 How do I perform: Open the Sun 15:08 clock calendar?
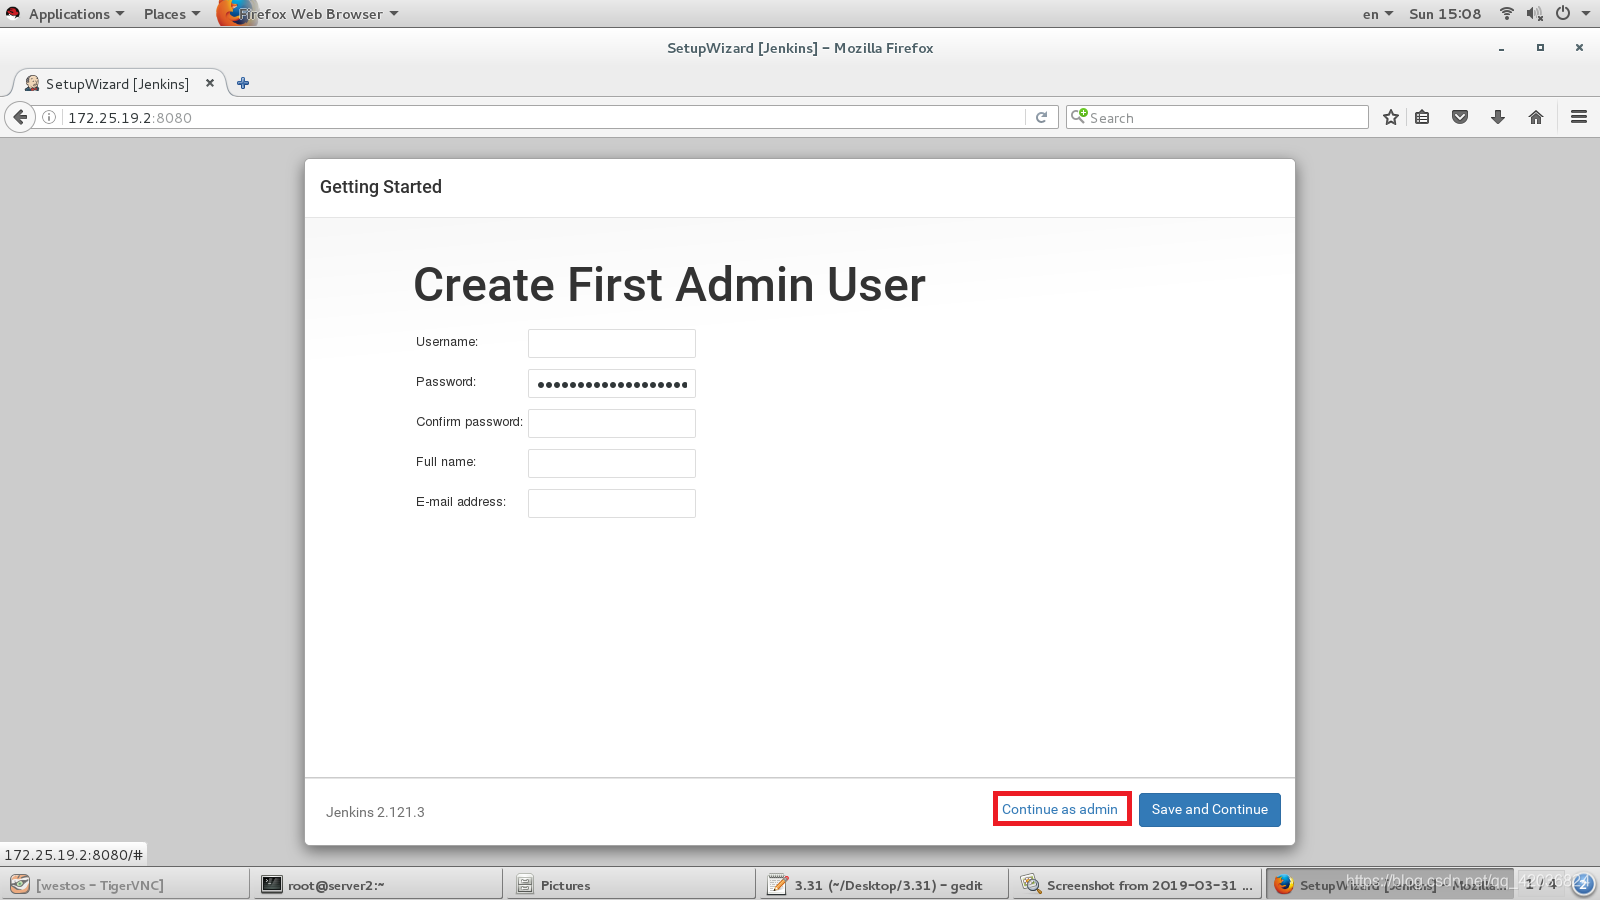[1445, 14]
